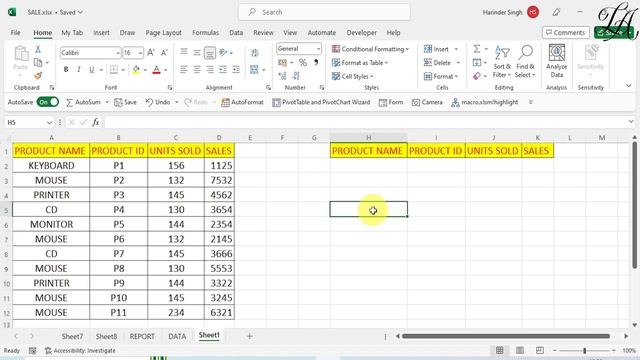The width and height of the screenshot is (640, 360).
Task: Open the Format cells dropdown
Action: click(x=456, y=76)
